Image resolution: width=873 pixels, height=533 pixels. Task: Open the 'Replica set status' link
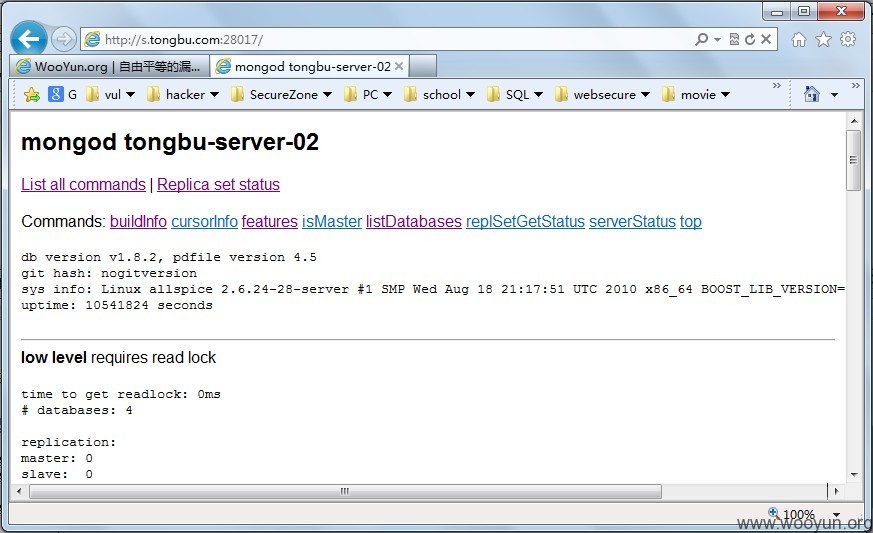click(x=218, y=184)
